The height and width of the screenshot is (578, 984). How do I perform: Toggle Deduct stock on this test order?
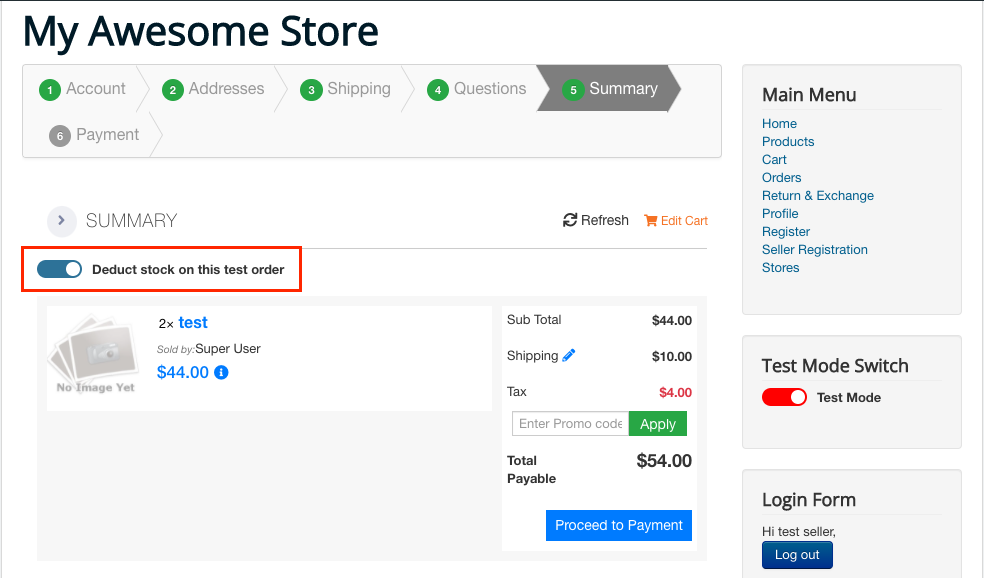coord(59,269)
